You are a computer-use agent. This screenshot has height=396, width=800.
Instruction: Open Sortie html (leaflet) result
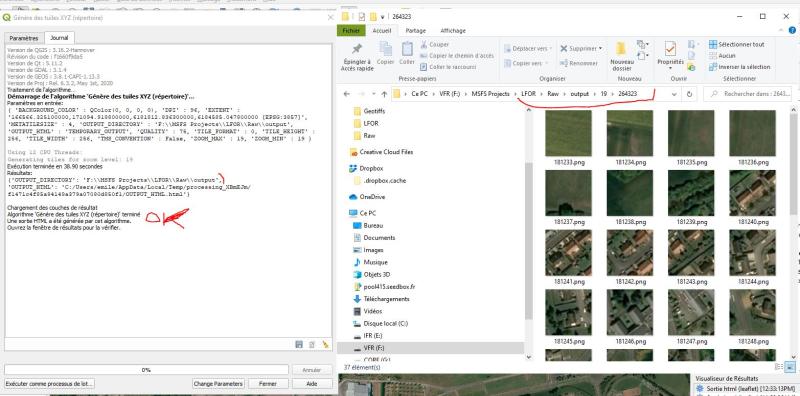[745, 388]
